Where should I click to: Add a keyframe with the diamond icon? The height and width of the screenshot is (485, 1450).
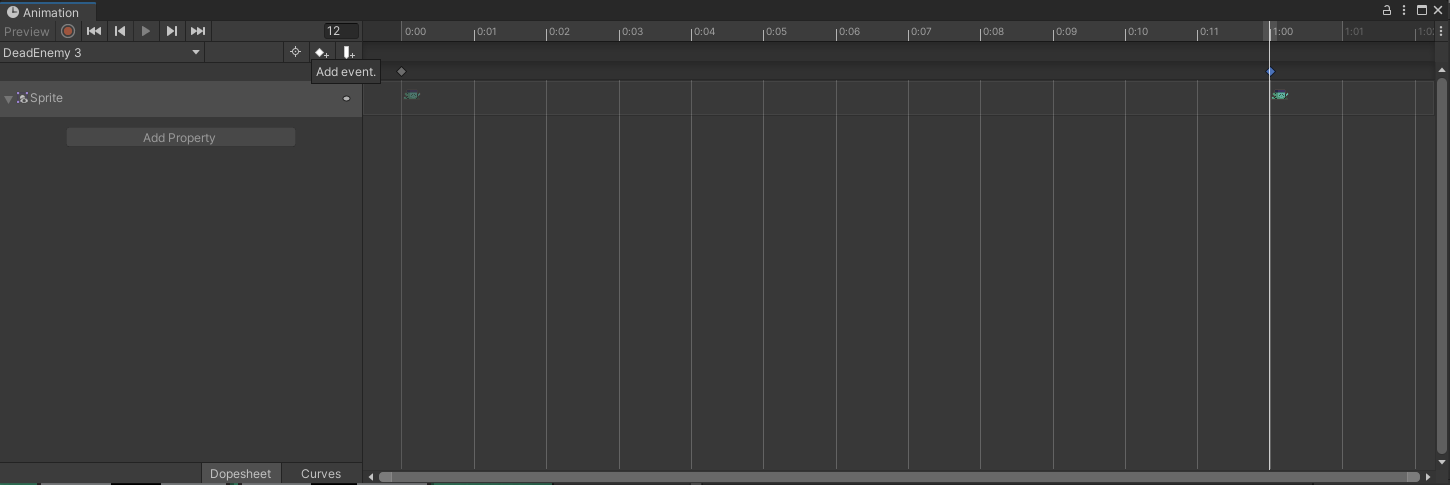(x=321, y=52)
